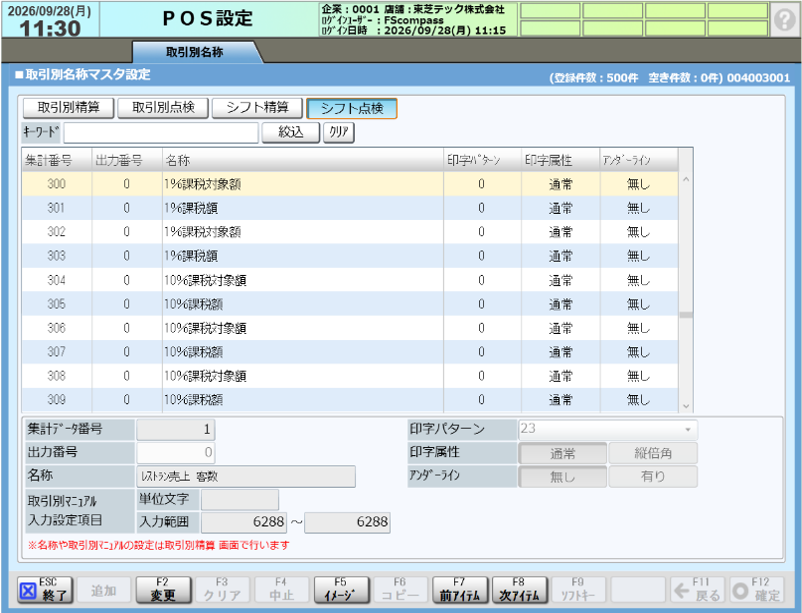Select row 304 10%課税対象額
802x613 pixels.
350,280
